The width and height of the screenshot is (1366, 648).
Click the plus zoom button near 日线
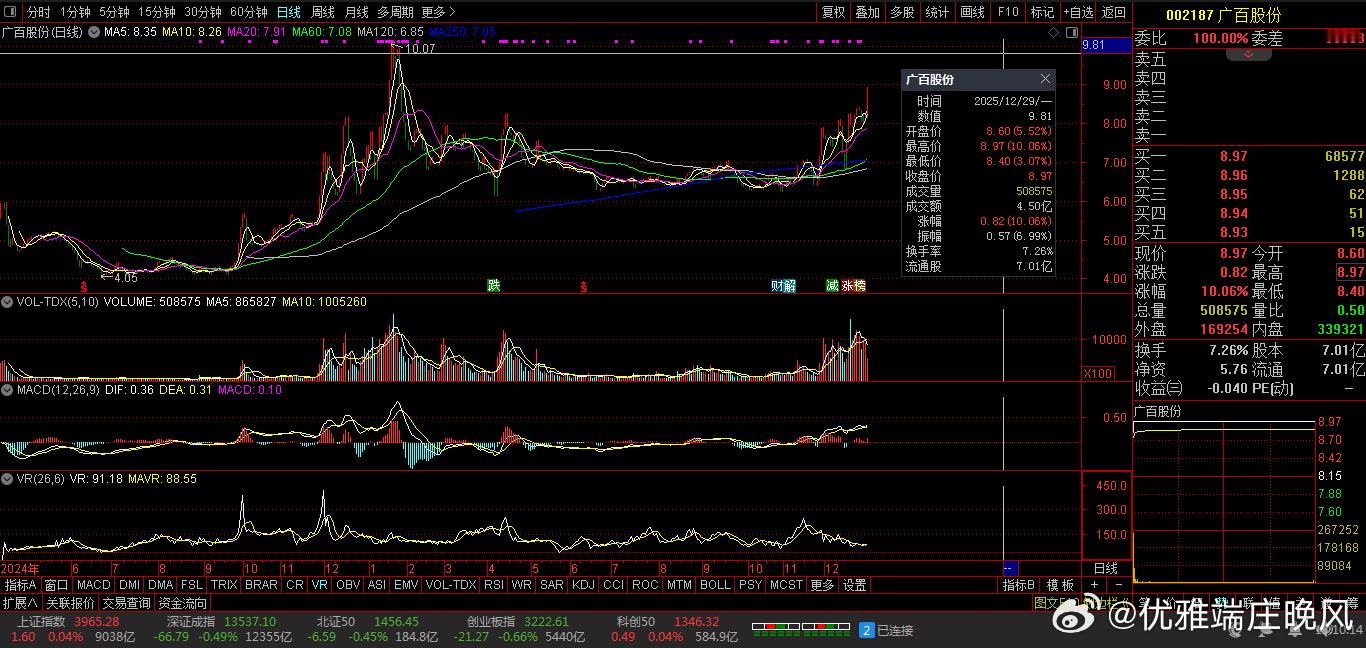click(x=1094, y=584)
